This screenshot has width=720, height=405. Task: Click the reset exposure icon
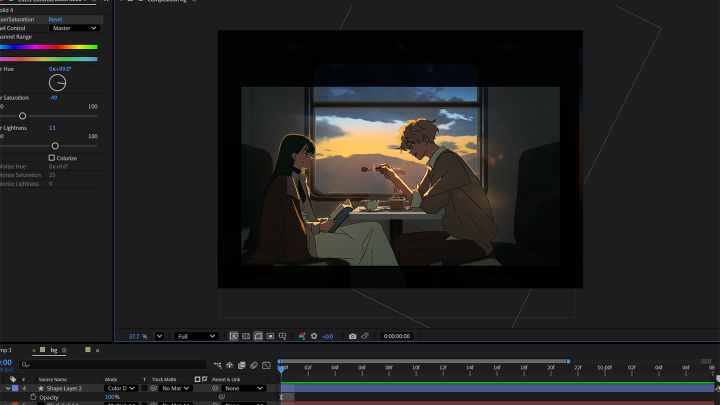pyautogui.click(x=314, y=336)
